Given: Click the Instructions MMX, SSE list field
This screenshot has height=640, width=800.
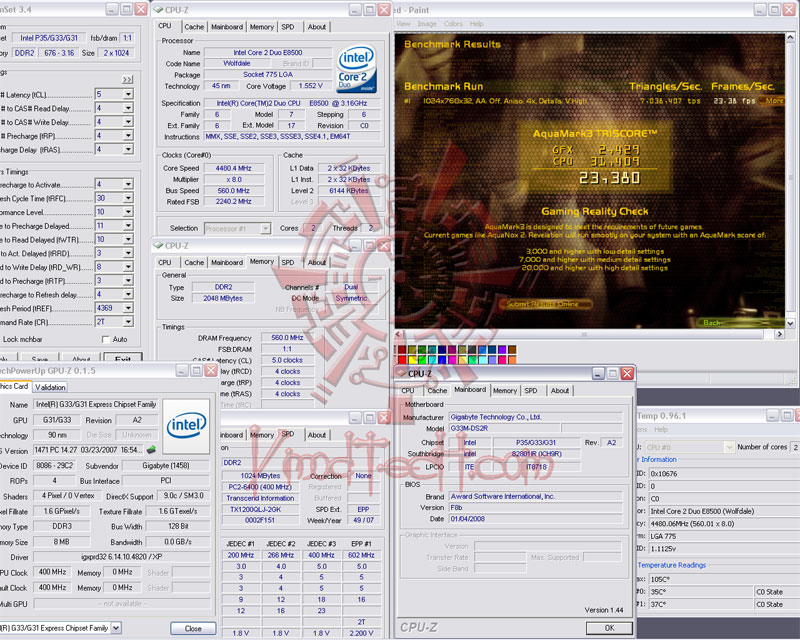Looking at the screenshot, I should [x=292, y=136].
